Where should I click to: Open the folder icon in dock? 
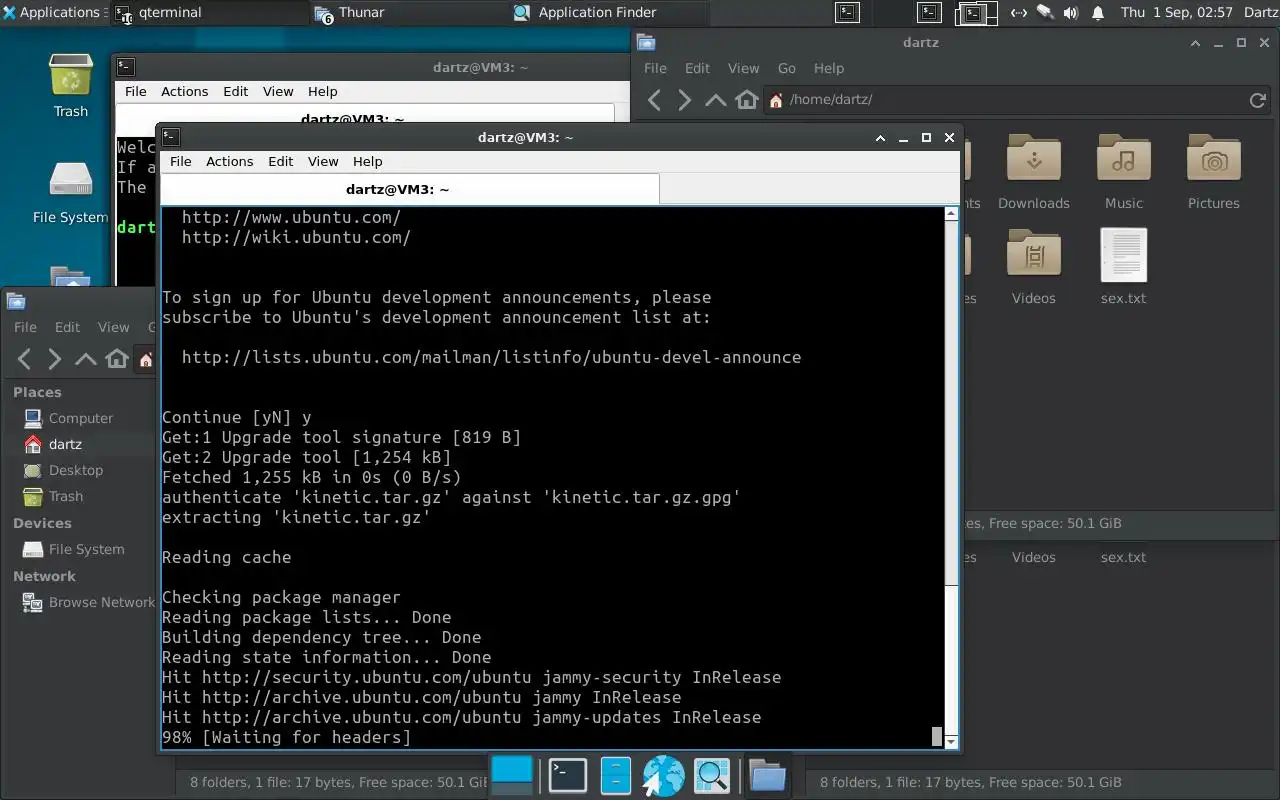tap(767, 775)
